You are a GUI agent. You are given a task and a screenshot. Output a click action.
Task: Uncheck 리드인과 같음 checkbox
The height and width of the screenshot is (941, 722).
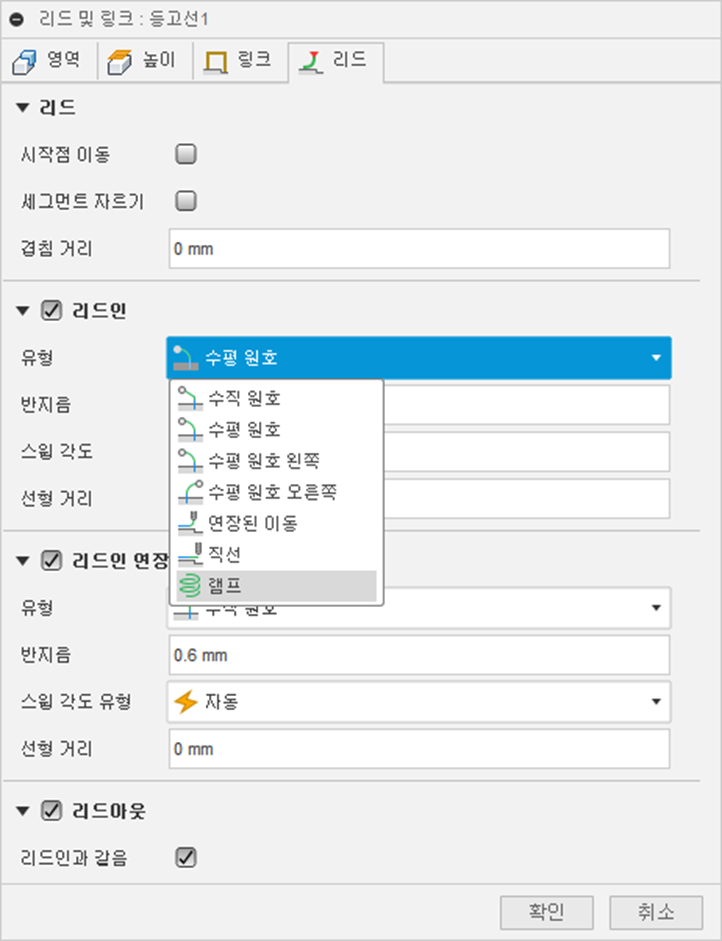click(x=186, y=858)
